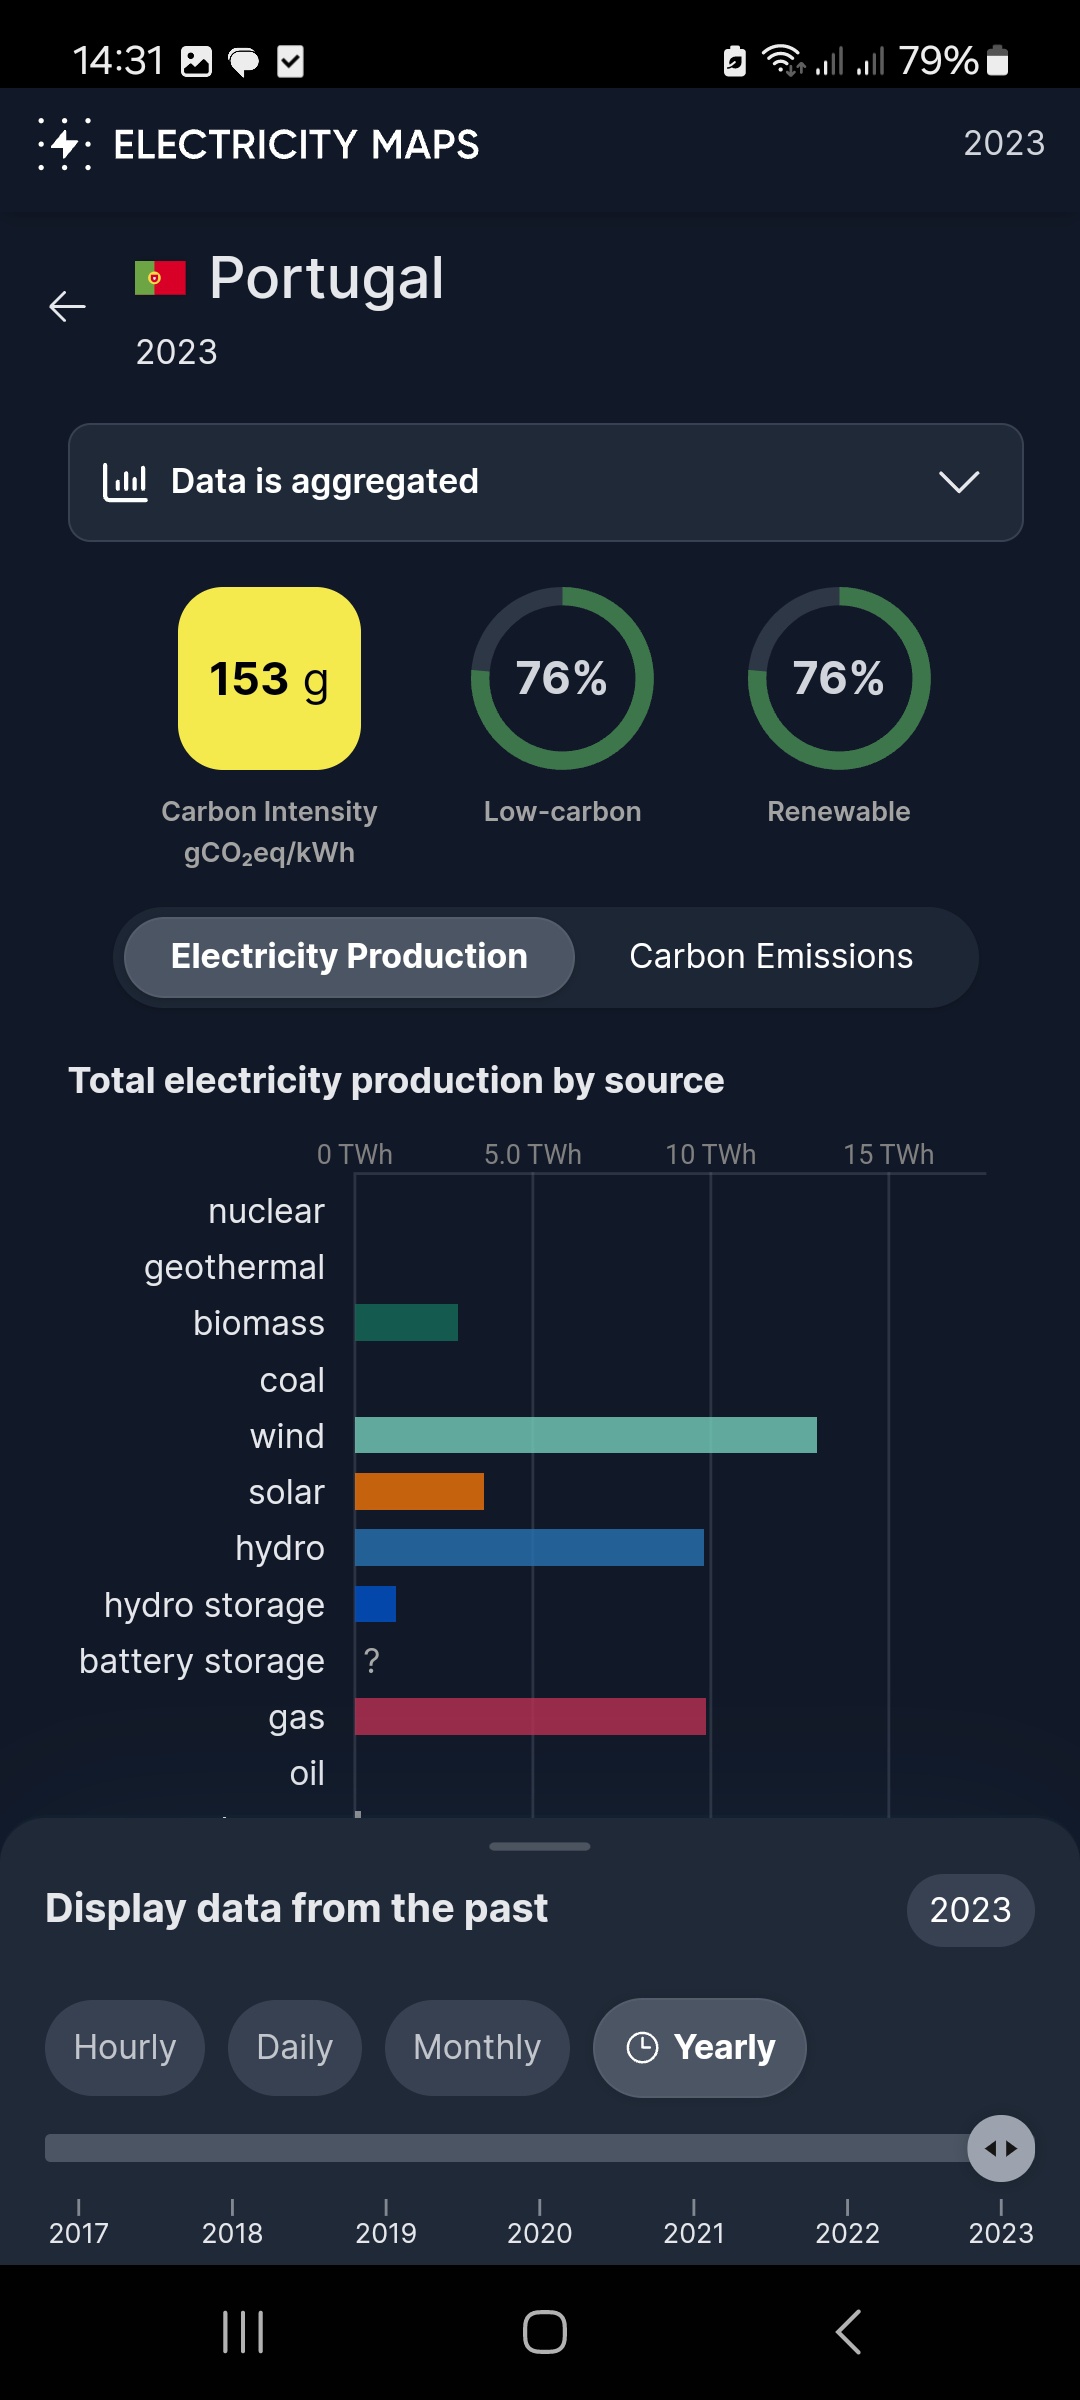1080x2400 pixels.
Task: Select the Monthly tab
Action: click(477, 2047)
